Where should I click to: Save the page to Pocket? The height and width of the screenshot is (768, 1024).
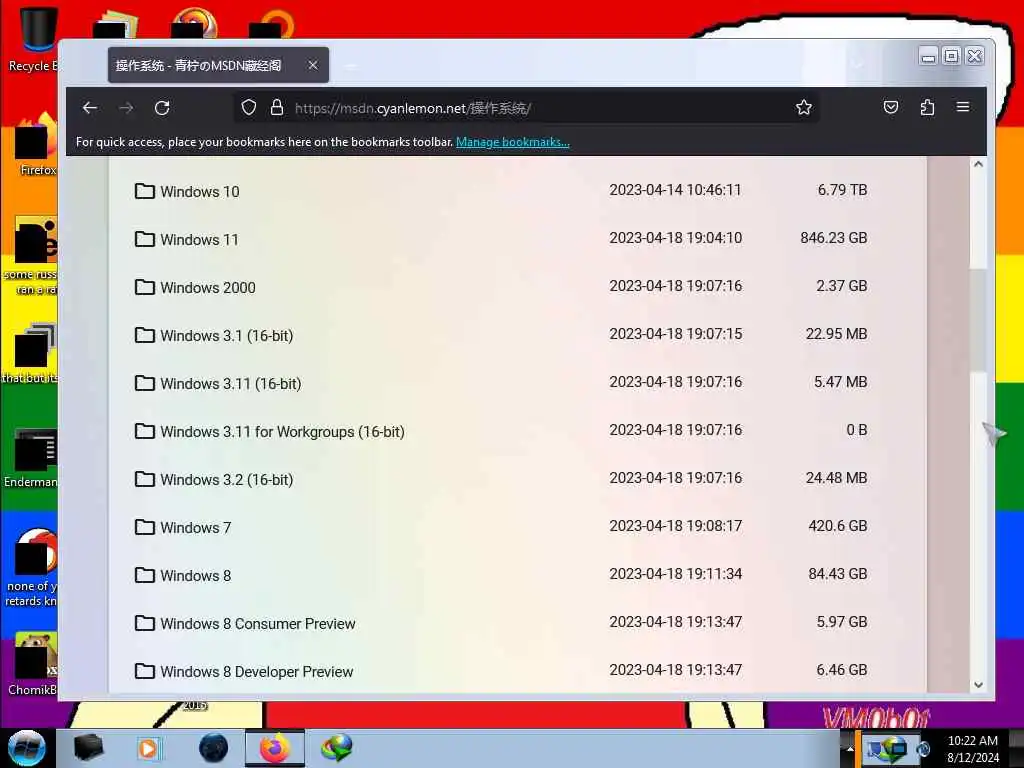point(891,107)
